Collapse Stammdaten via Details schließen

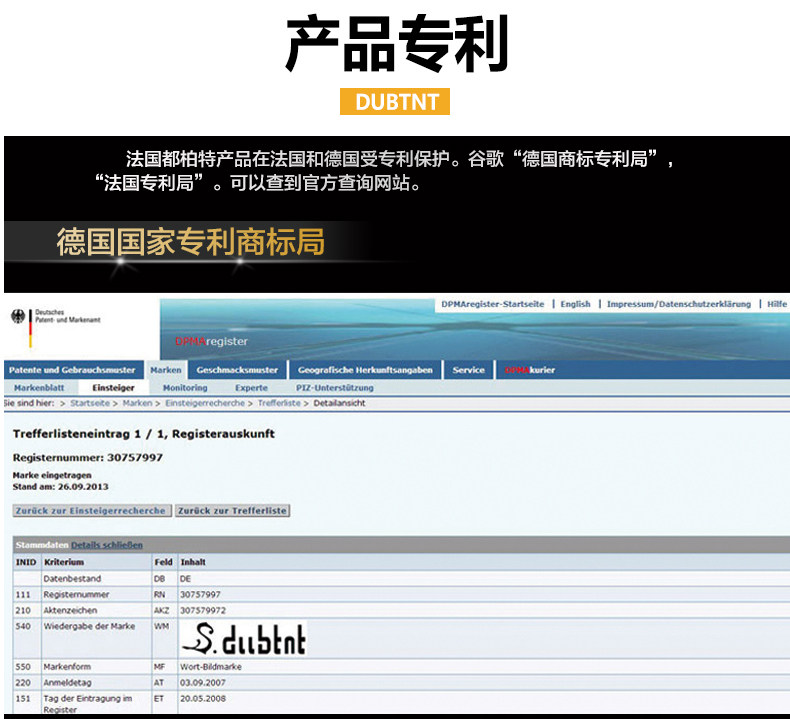pos(107,545)
